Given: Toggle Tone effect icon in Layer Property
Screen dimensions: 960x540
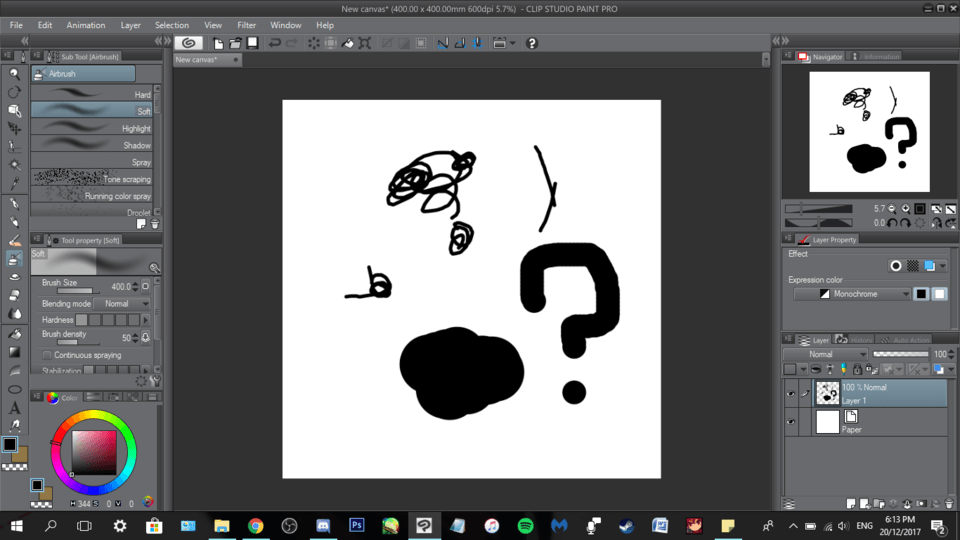Looking at the screenshot, I should pyautogui.click(x=913, y=266).
